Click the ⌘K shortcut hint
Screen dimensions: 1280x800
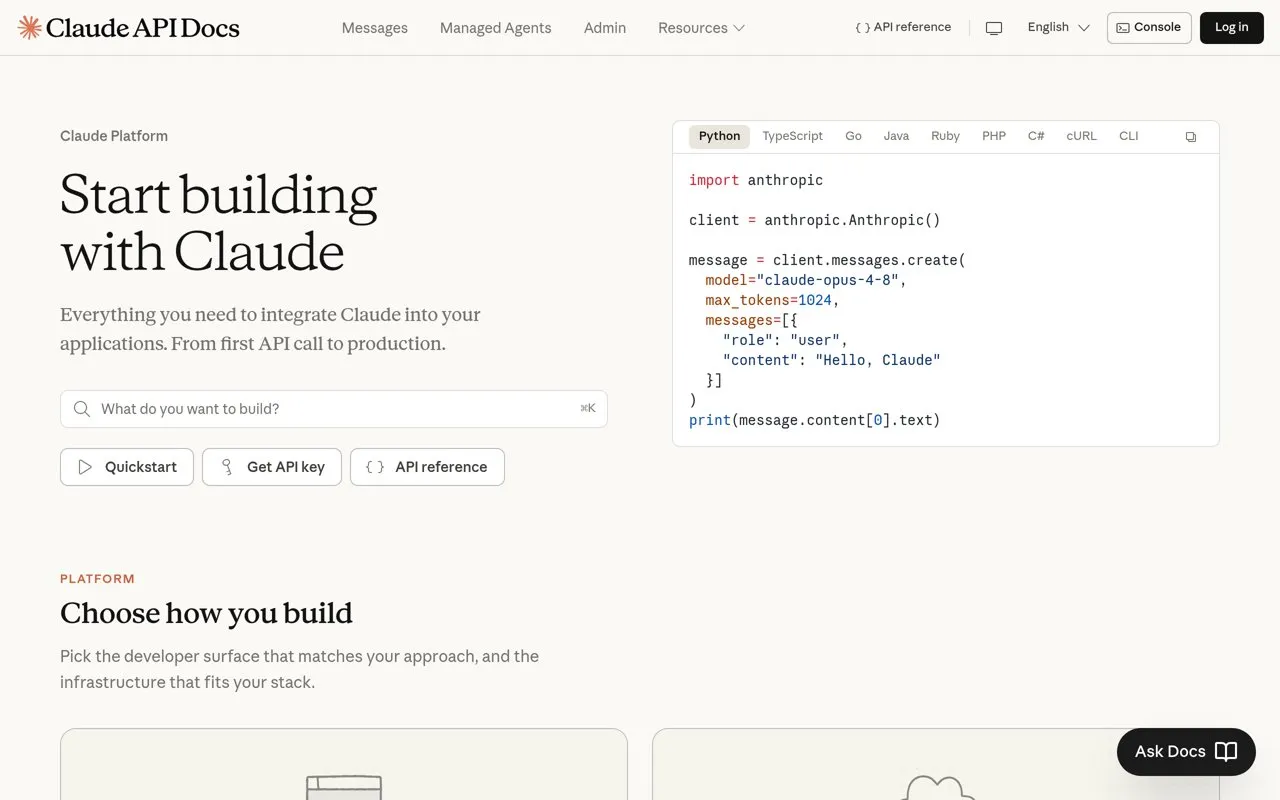coord(588,408)
